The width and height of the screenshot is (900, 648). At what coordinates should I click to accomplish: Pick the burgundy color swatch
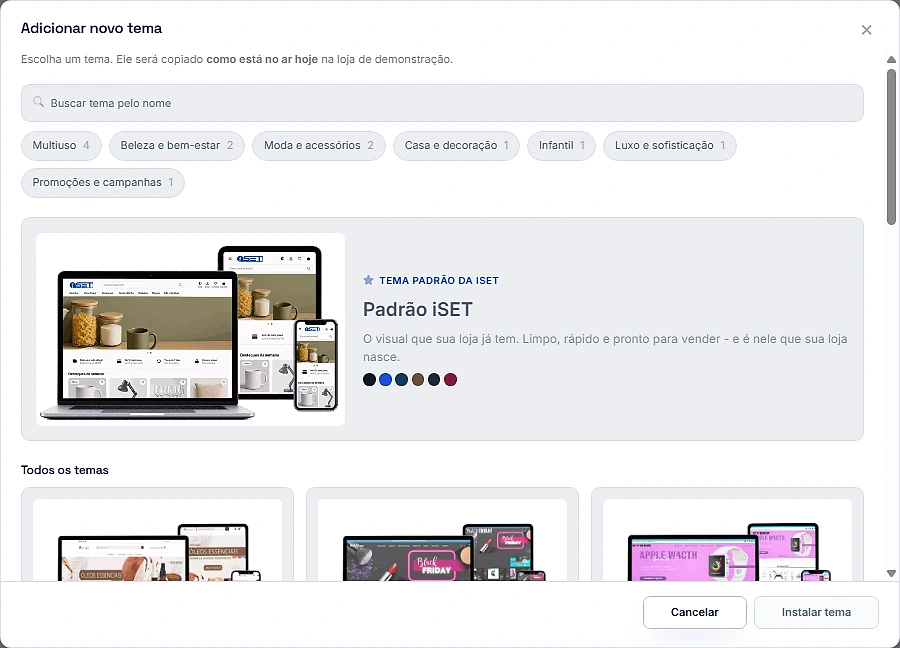(x=451, y=379)
